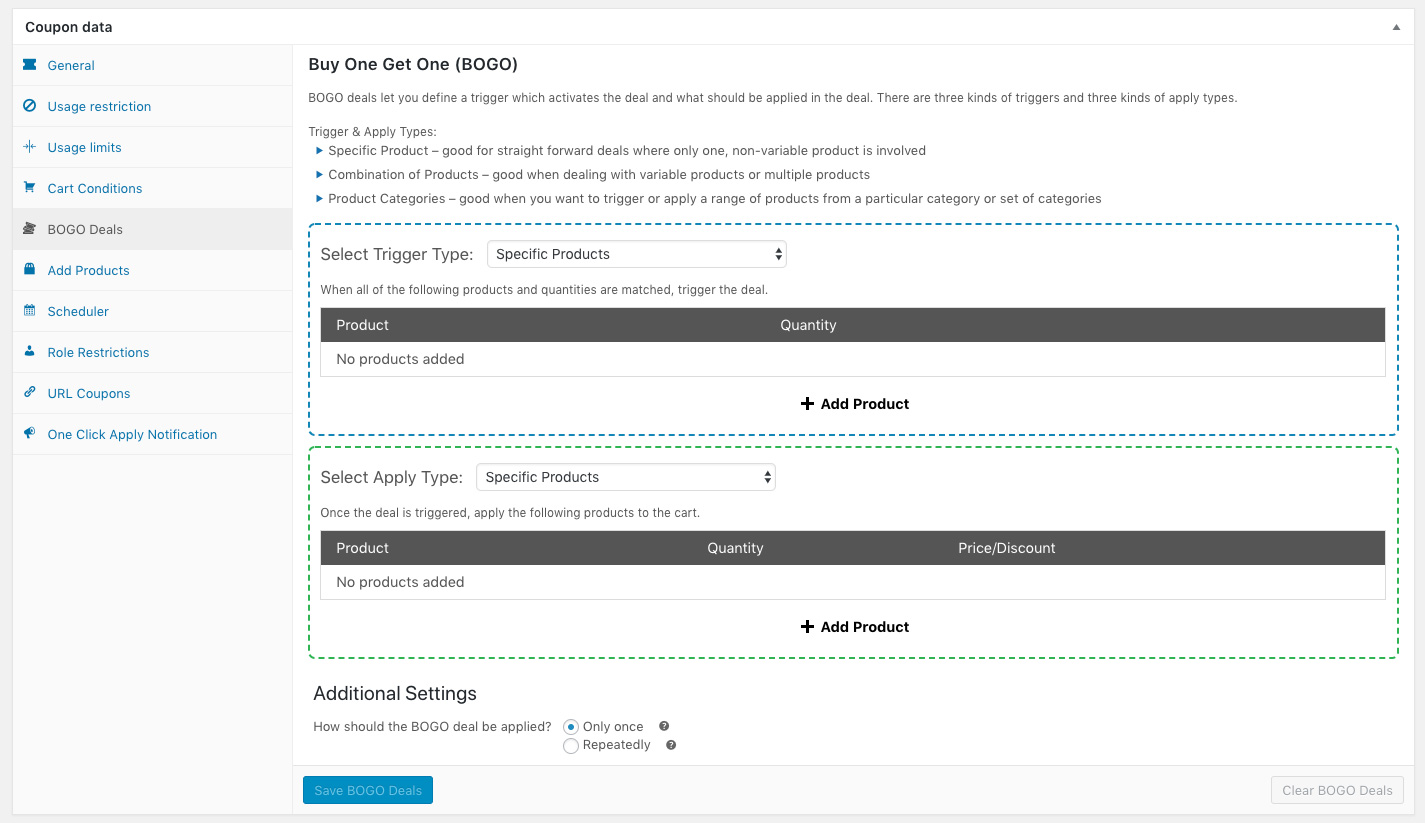Click the 'Select Apply Type:' label
This screenshot has height=823, width=1425.
pyautogui.click(x=391, y=478)
